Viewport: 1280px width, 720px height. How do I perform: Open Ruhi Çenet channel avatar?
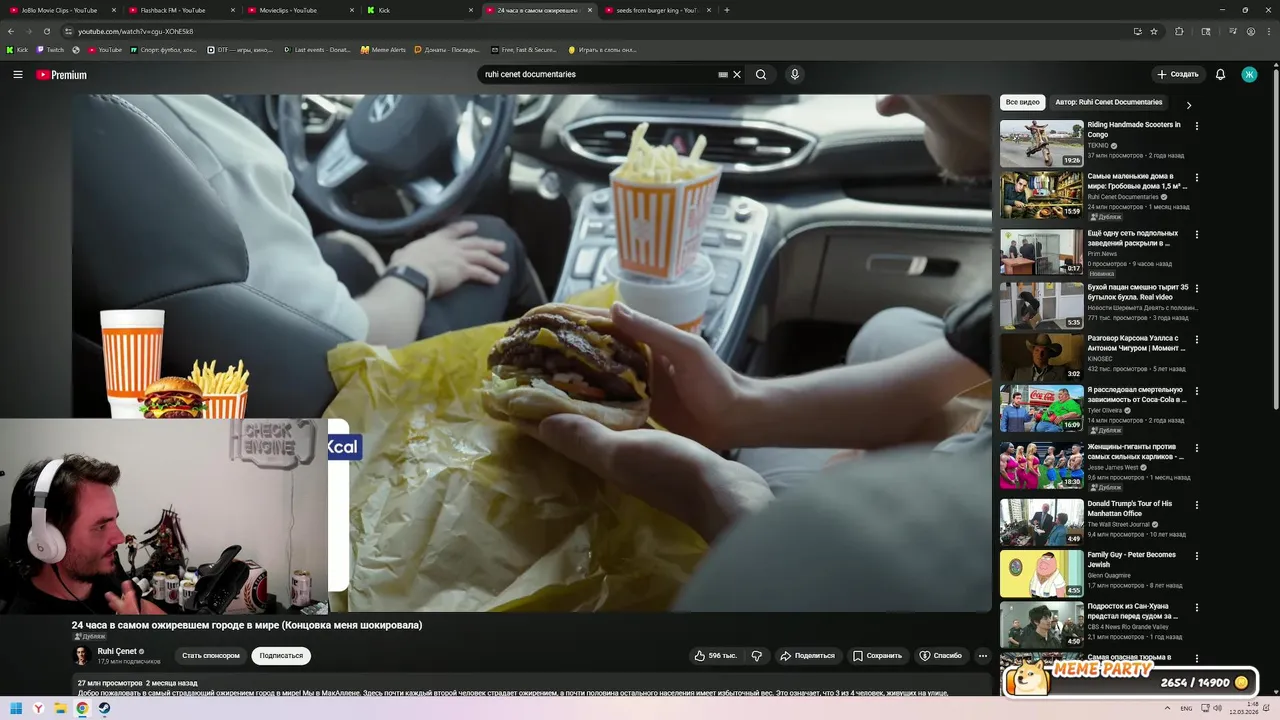(82, 655)
